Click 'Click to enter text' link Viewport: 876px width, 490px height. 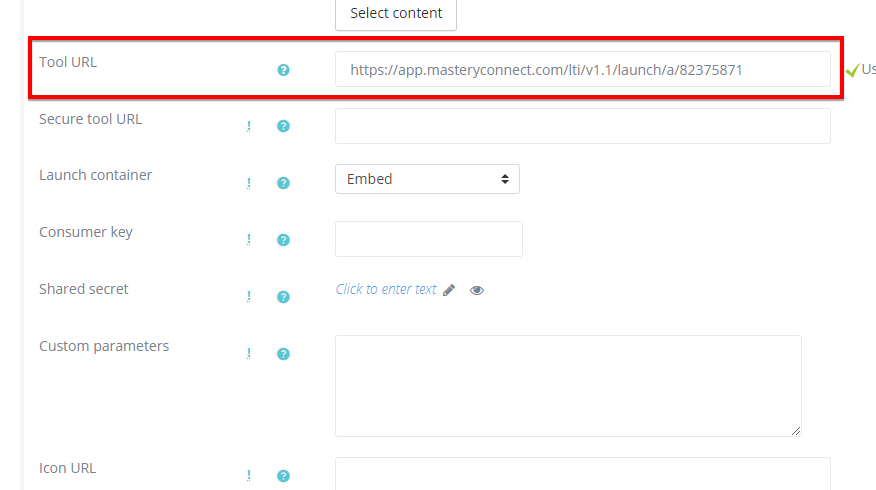(x=386, y=289)
